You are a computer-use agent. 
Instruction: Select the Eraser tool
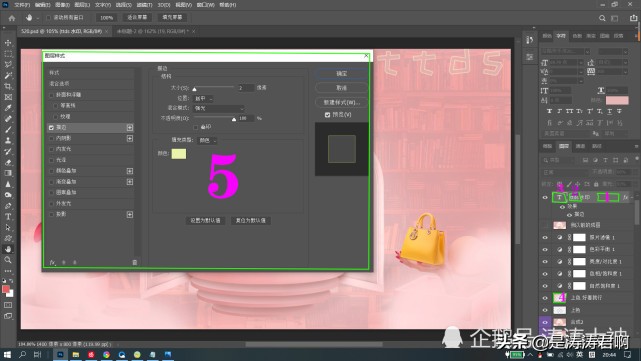(8, 162)
